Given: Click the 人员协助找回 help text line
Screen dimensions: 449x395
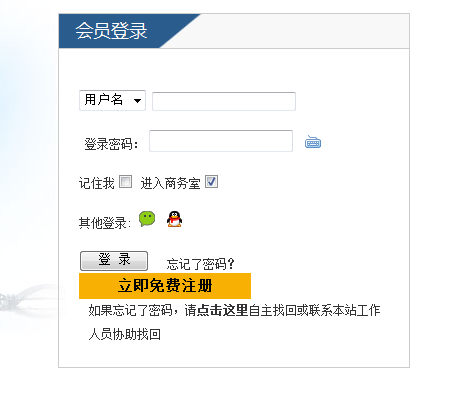Looking at the screenshot, I should (x=125, y=334).
